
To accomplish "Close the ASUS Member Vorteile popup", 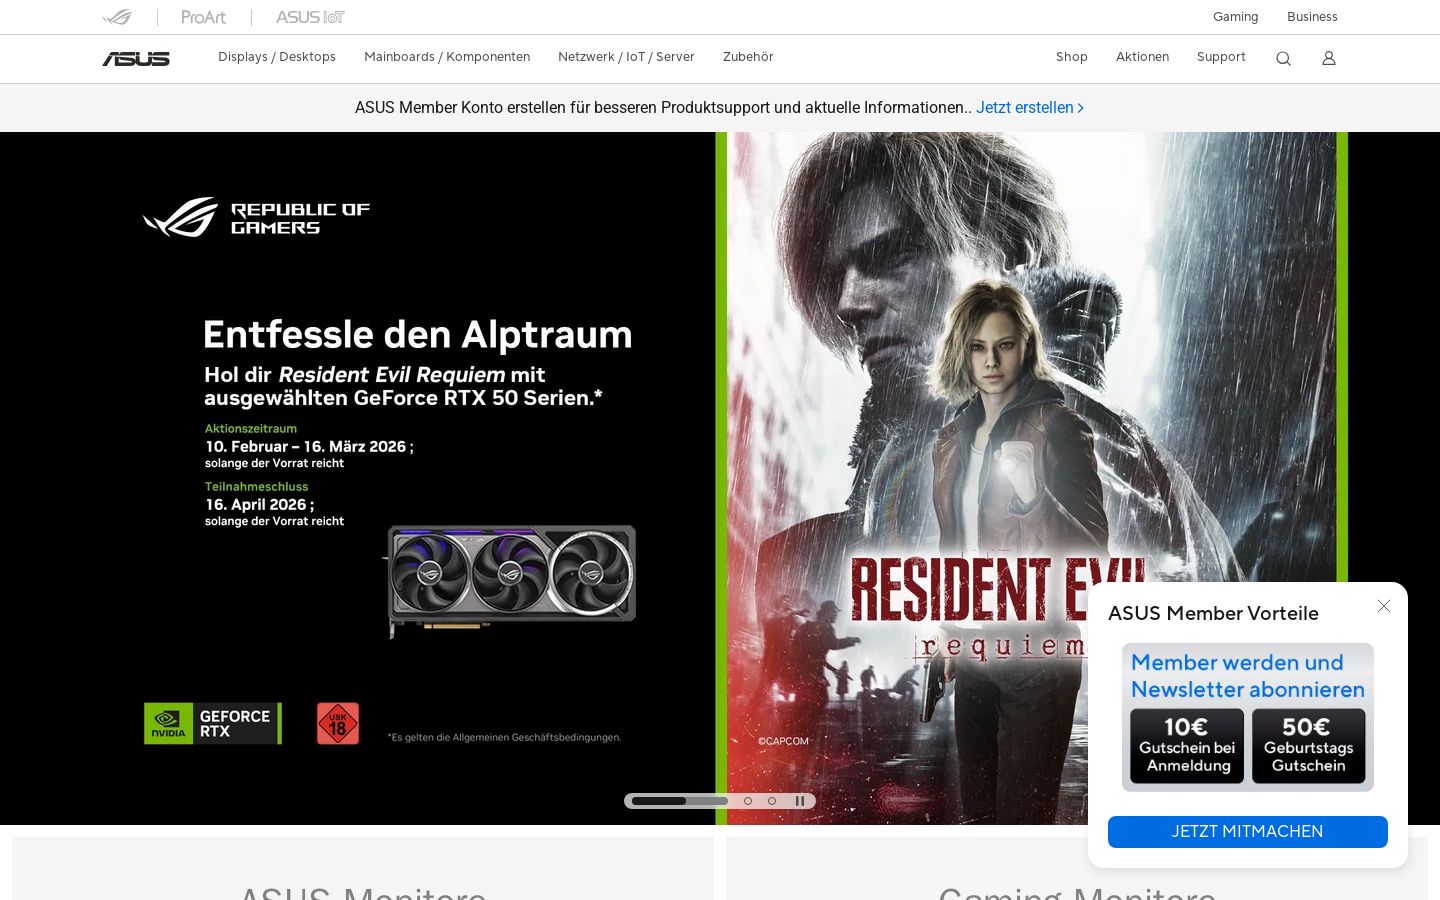I will pyautogui.click(x=1384, y=606).
